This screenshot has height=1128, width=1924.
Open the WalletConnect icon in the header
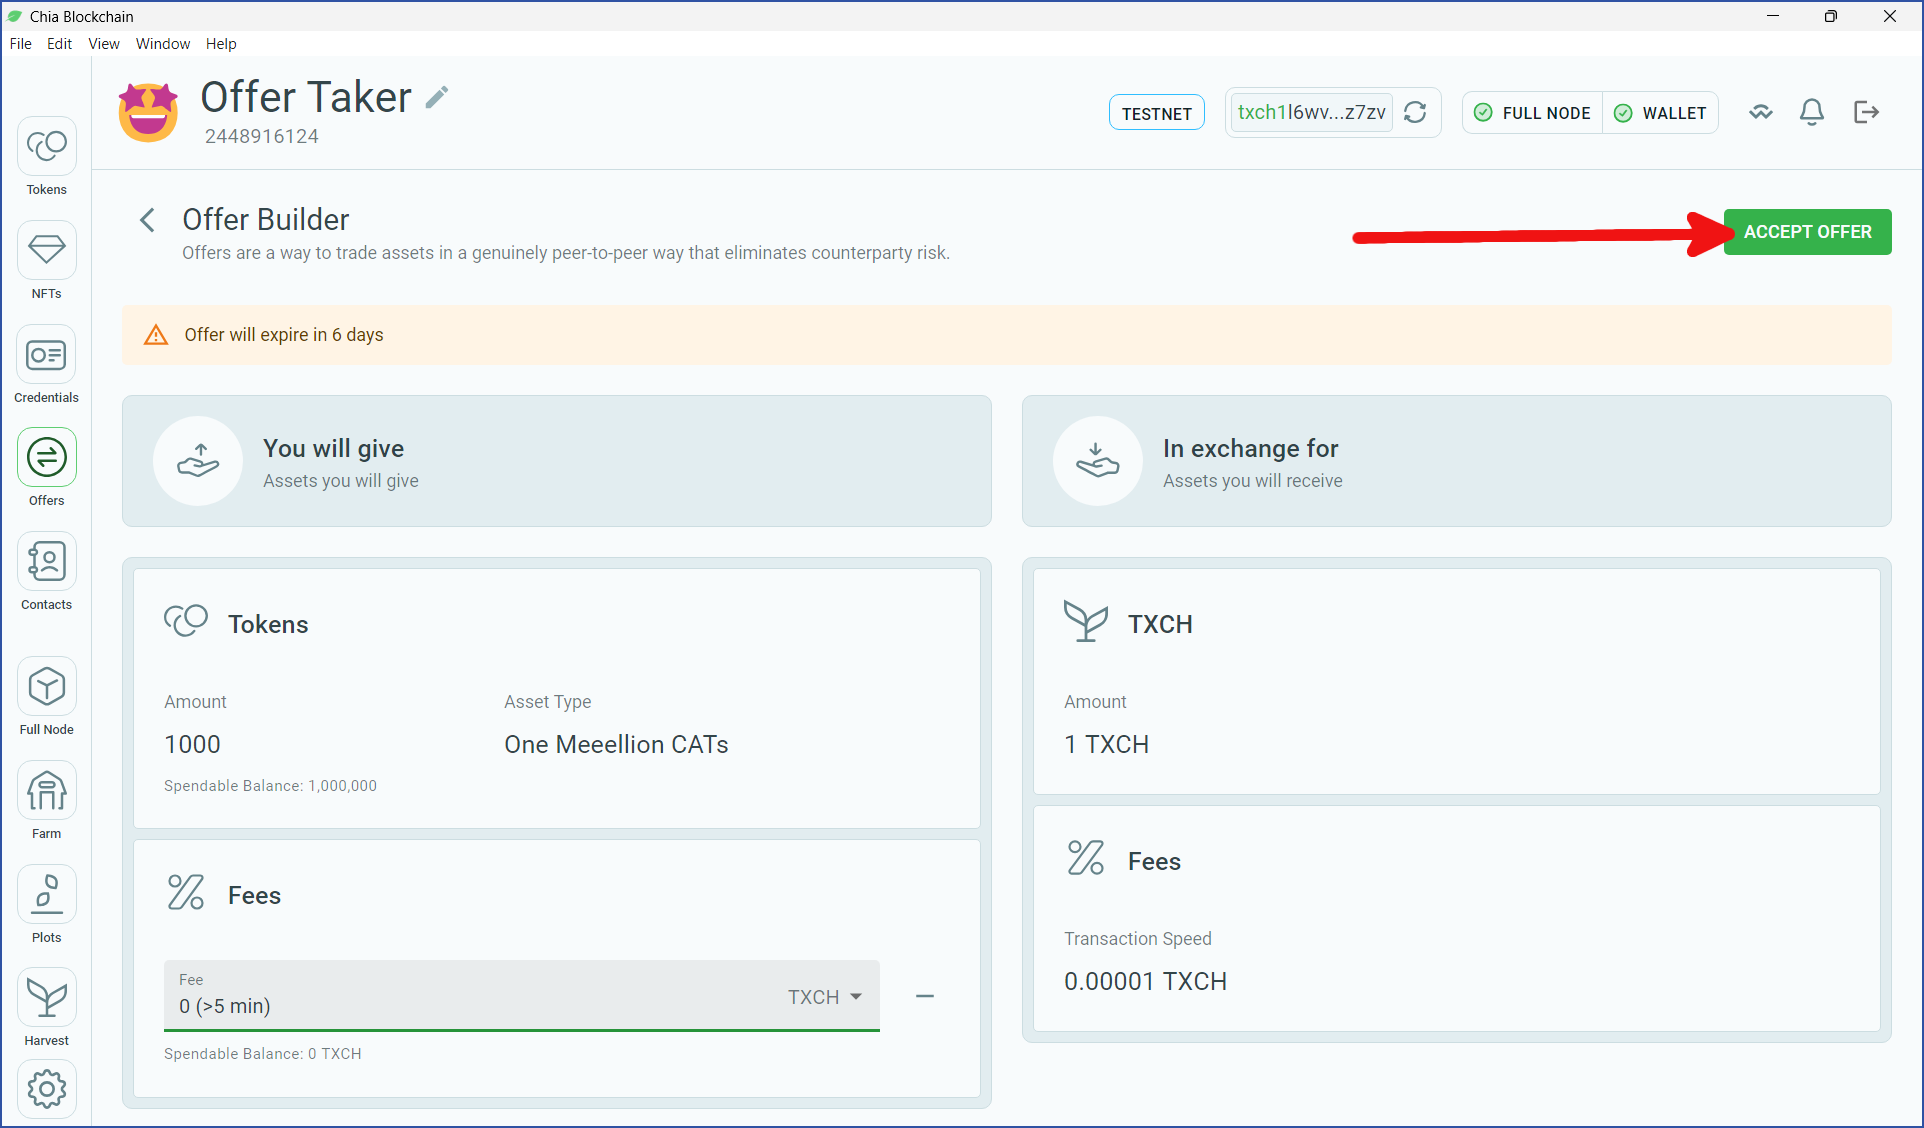(x=1761, y=112)
